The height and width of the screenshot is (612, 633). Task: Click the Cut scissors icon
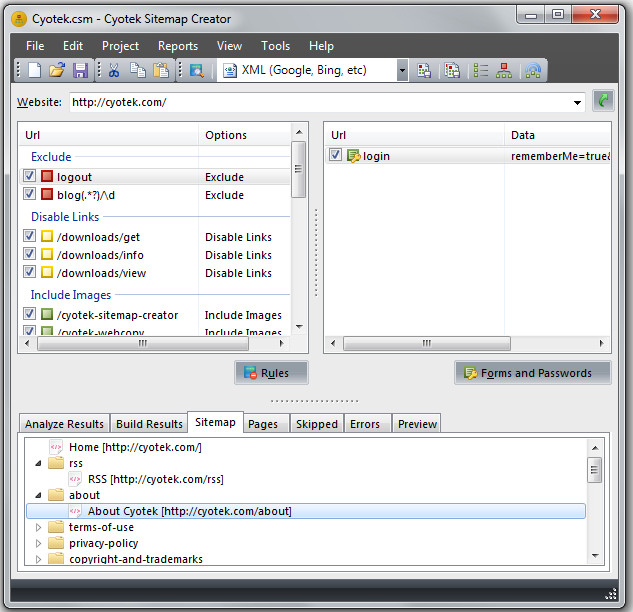114,70
